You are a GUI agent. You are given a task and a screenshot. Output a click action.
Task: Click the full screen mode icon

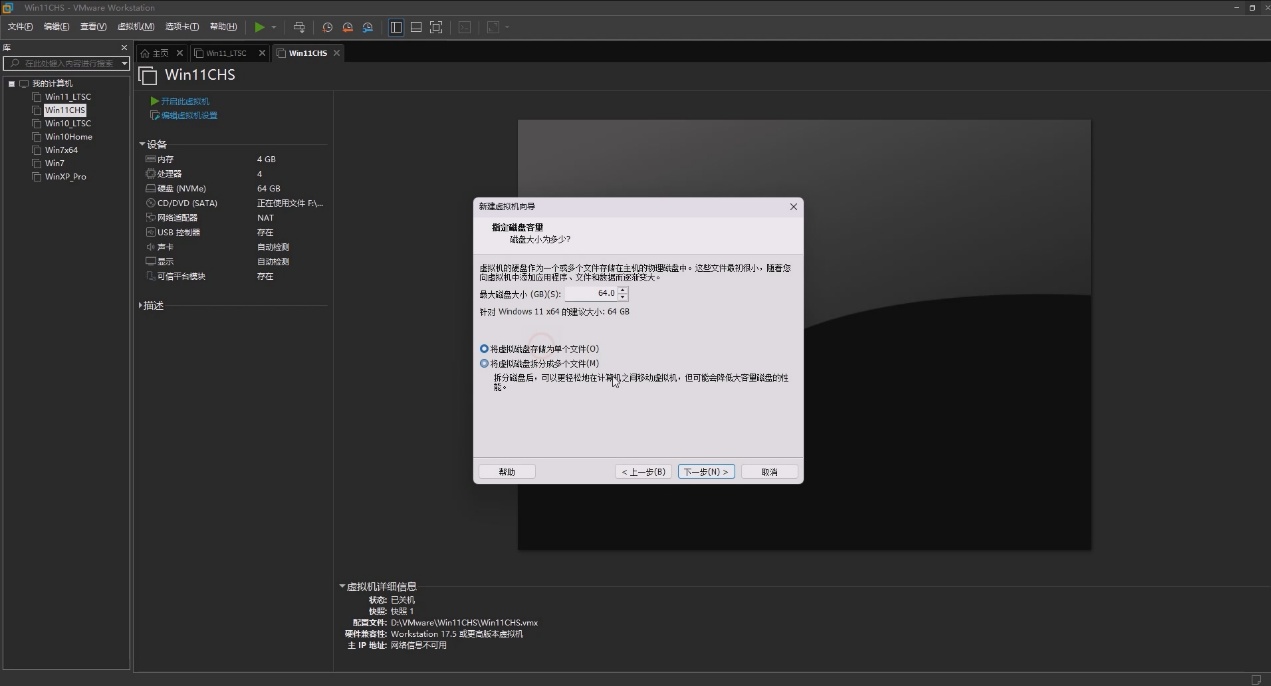(436, 27)
